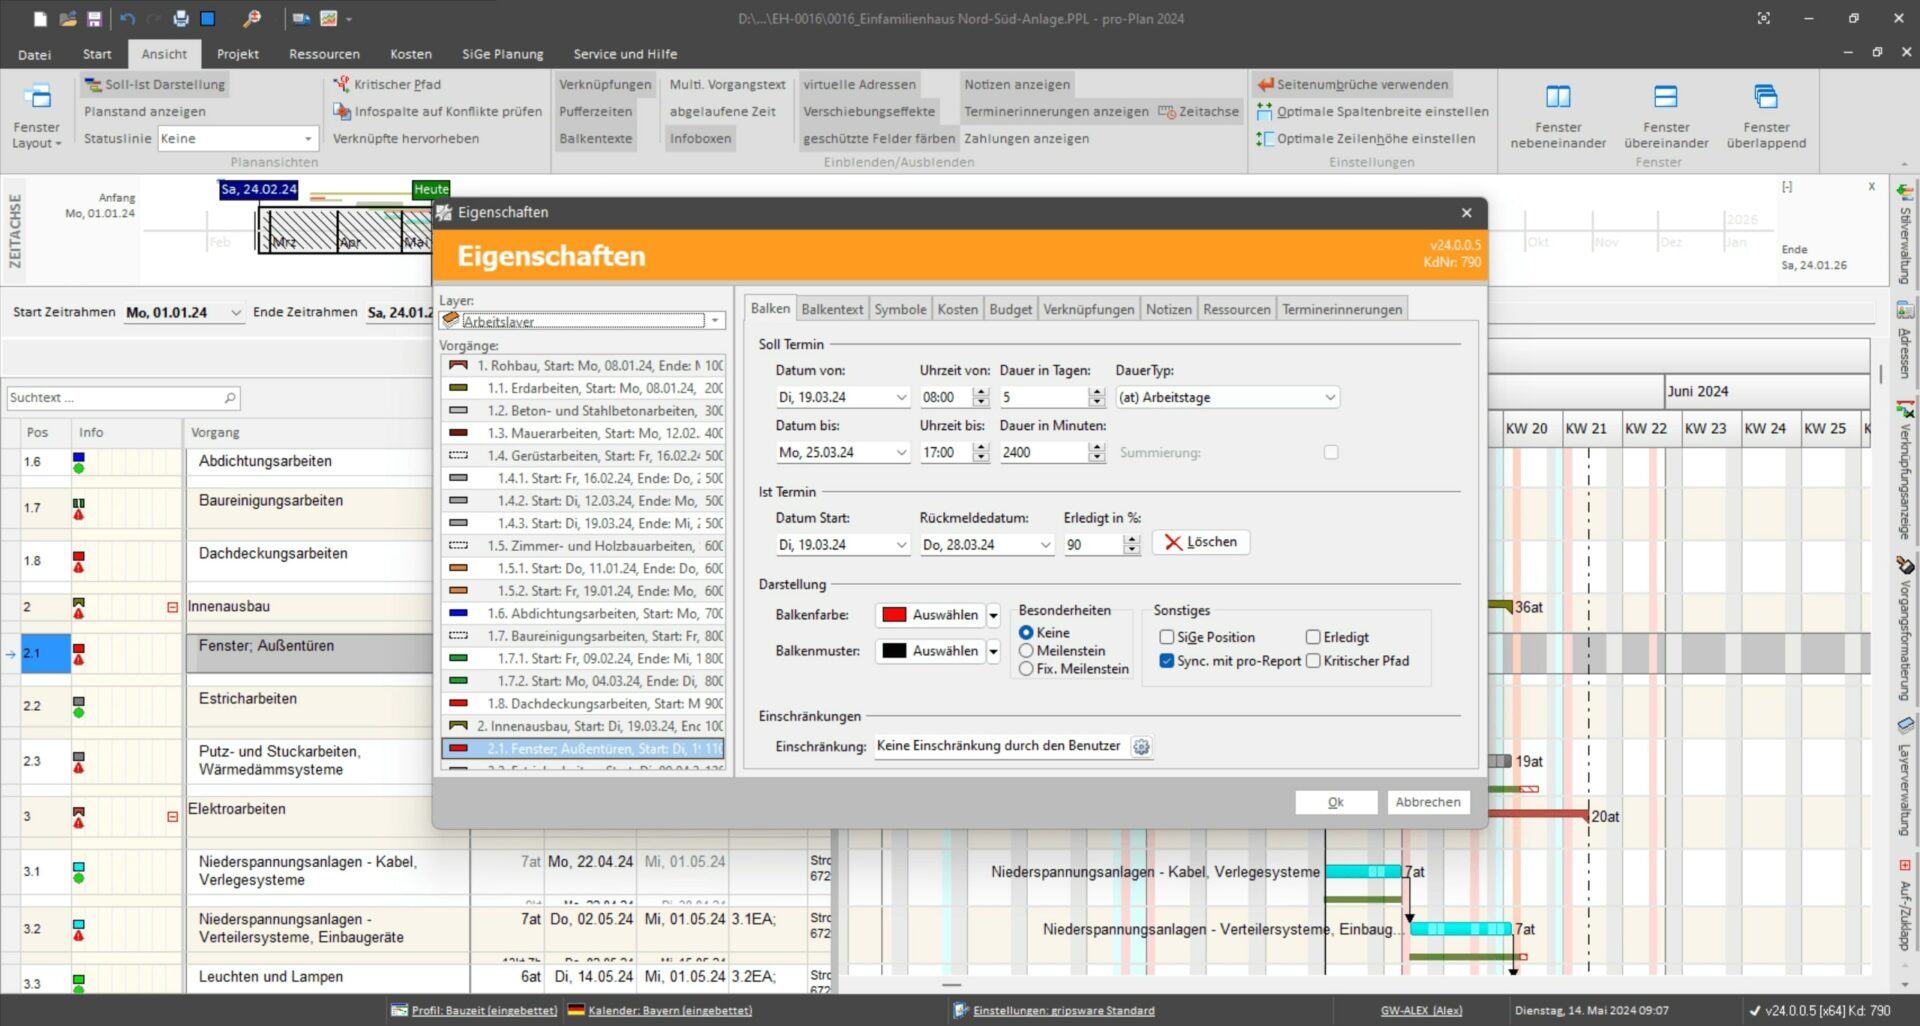The image size is (1920, 1026).
Task: Select the Fenster nebeneinander icon
Action: [1558, 100]
